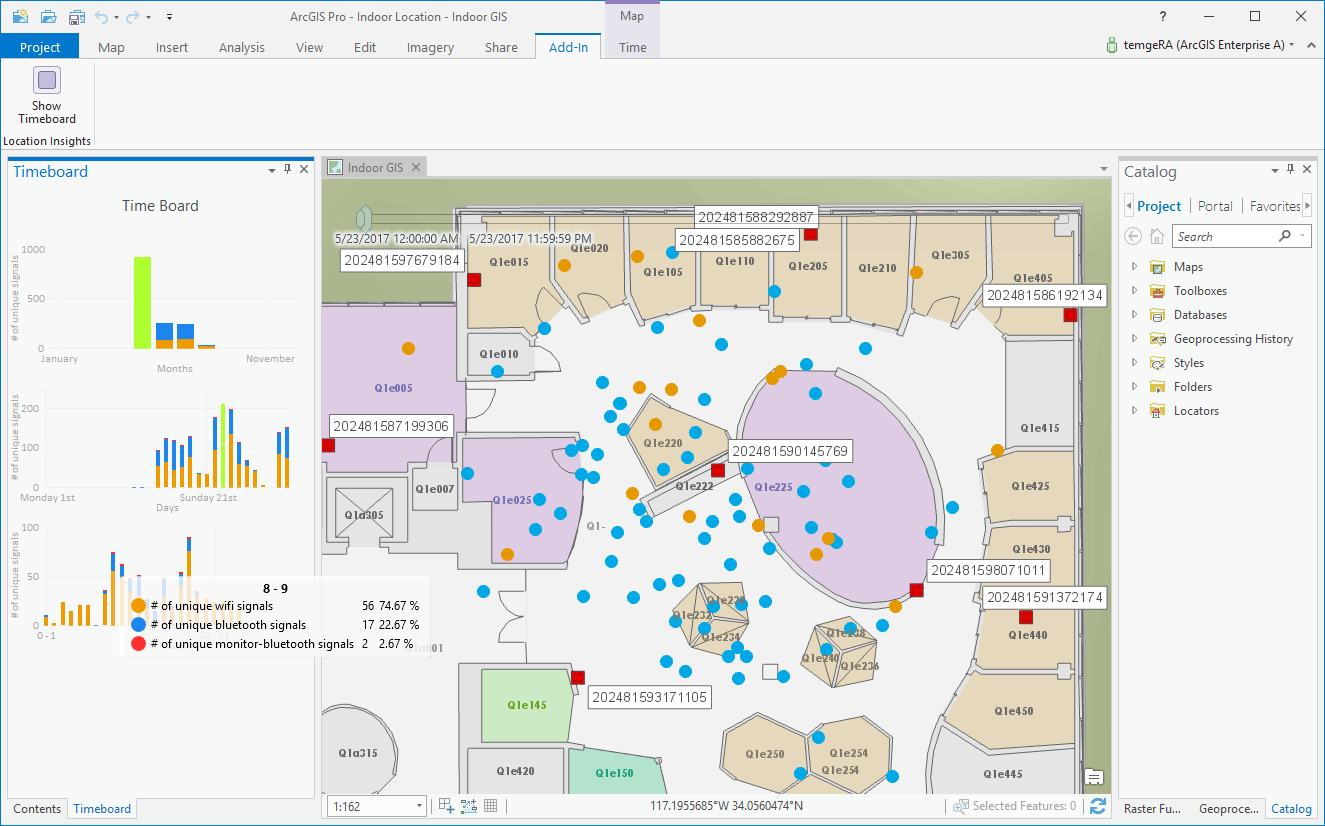Click the Undo arrow icon
Image resolution: width=1325 pixels, height=826 pixels.
coord(101,17)
